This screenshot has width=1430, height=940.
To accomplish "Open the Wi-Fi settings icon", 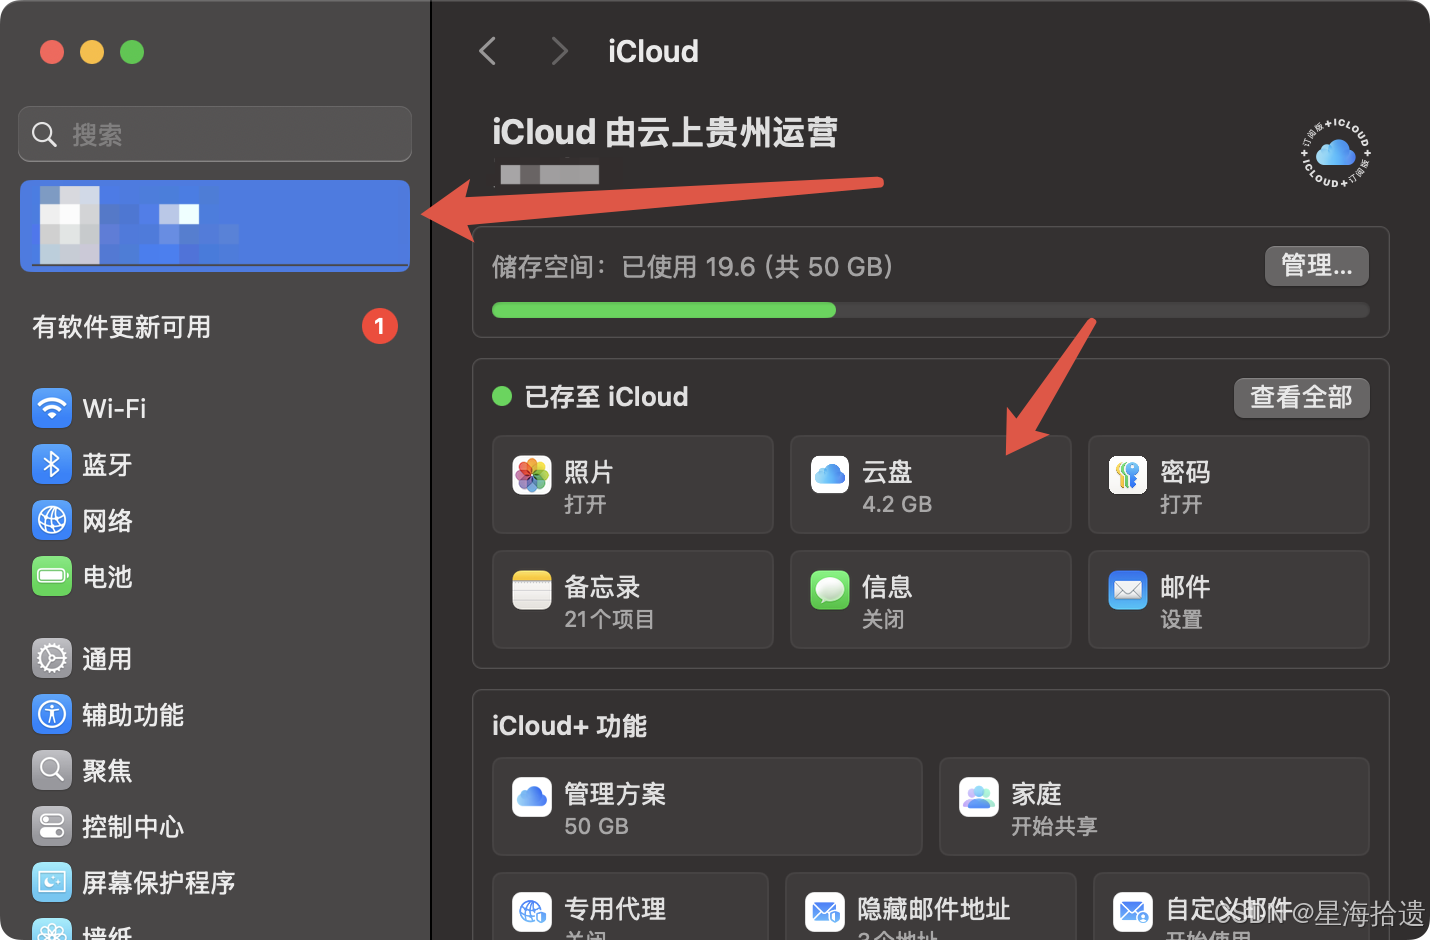I will 52,408.
